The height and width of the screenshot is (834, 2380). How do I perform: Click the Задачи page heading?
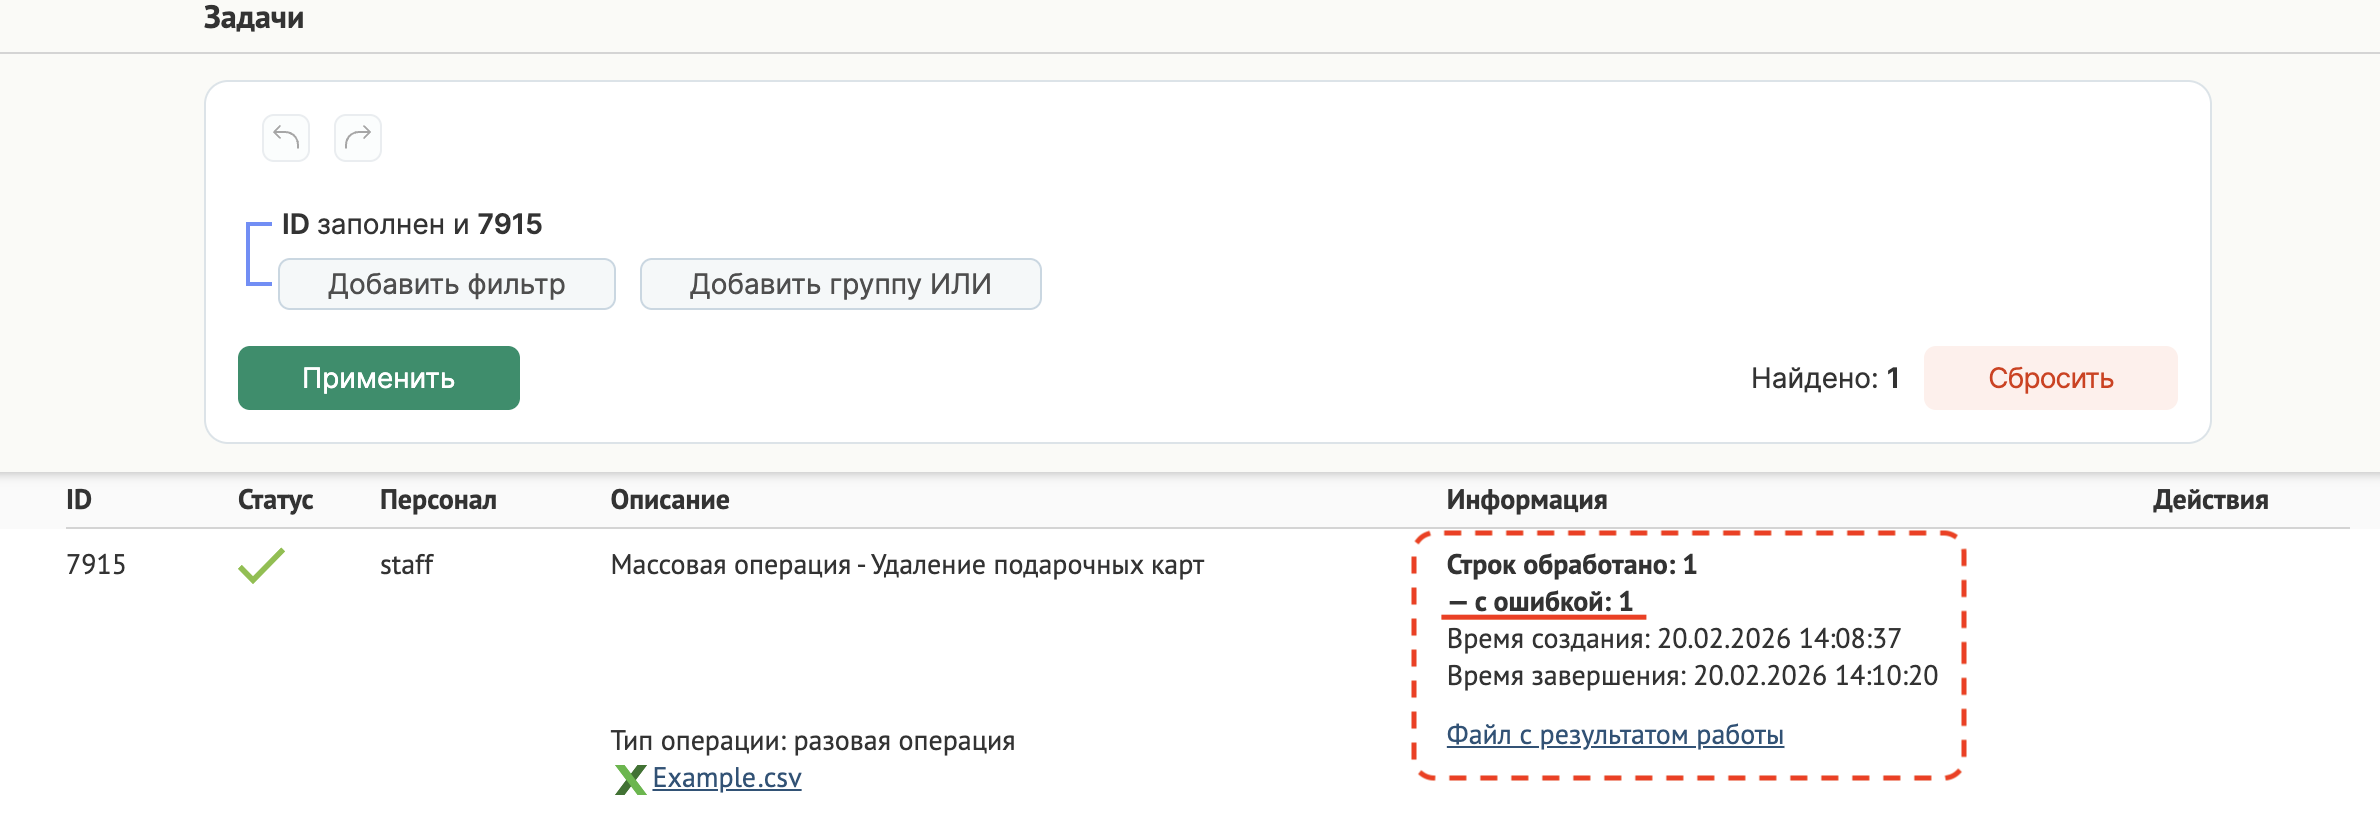click(x=254, y=18)
